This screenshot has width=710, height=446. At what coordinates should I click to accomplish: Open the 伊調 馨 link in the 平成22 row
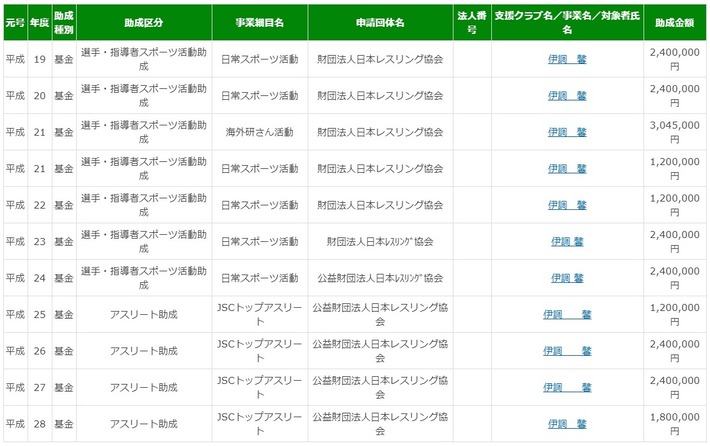coord(567,205)
